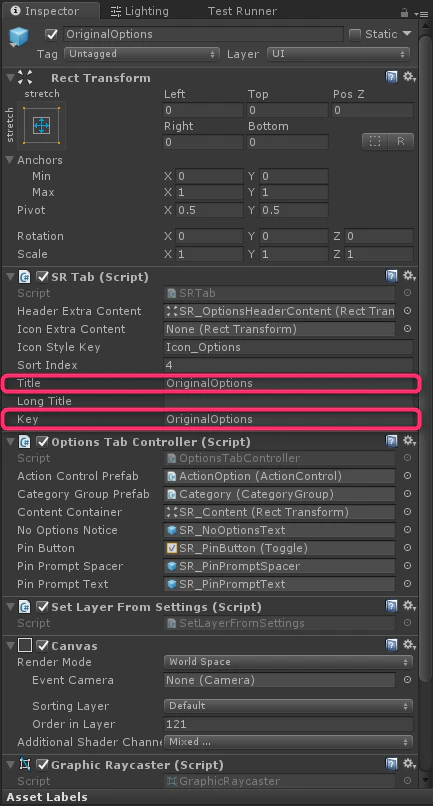Collapse the Options Tab Controller component
This screenshot has width=433, height=806.
click(9, 442)
